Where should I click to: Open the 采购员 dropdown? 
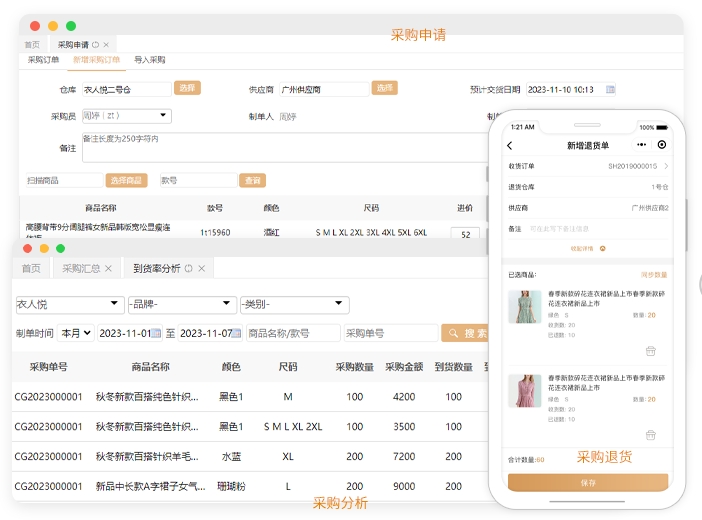click(x=127, y=116)
